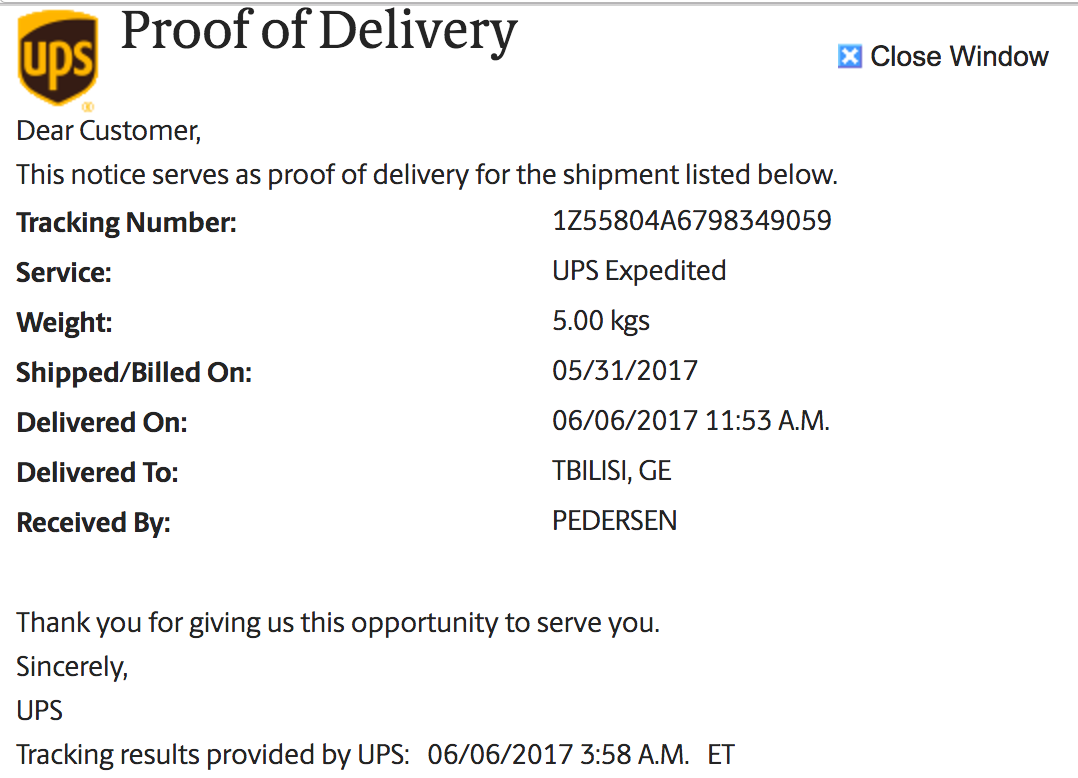Click the Service label

coord(64,273)
